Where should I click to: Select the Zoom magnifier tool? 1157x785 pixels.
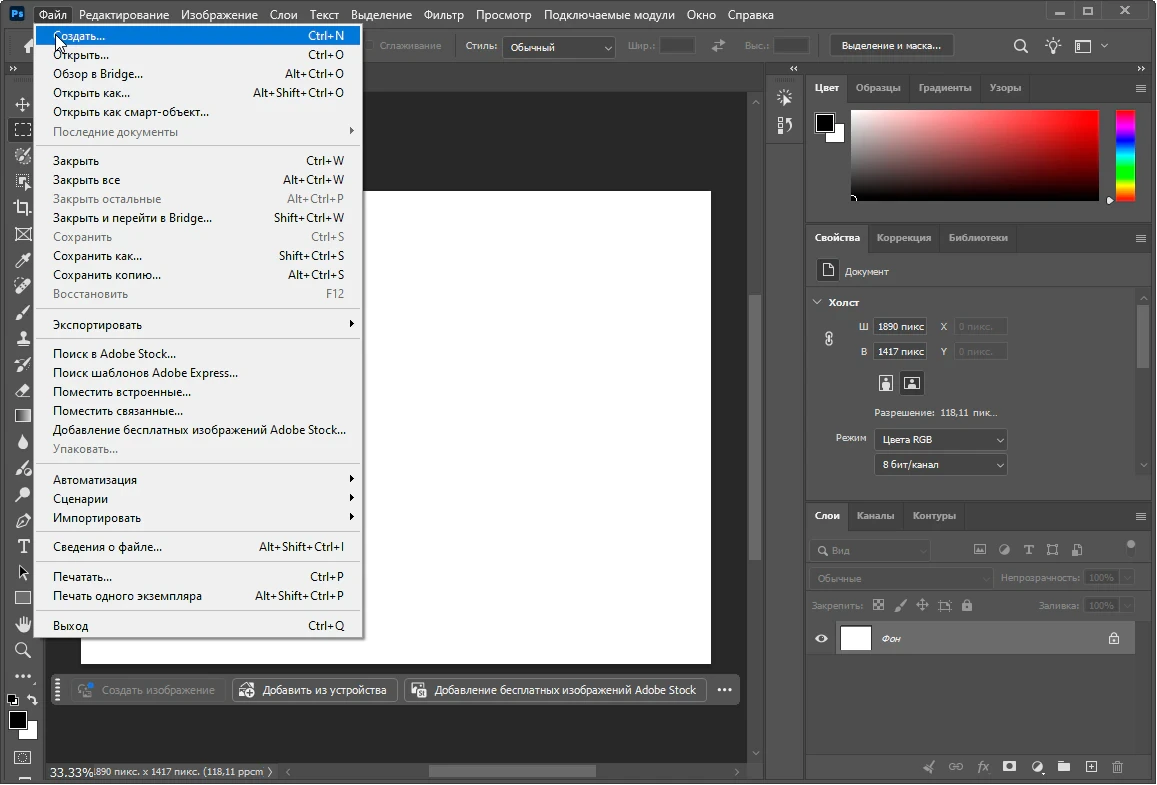tap(23, 650)
